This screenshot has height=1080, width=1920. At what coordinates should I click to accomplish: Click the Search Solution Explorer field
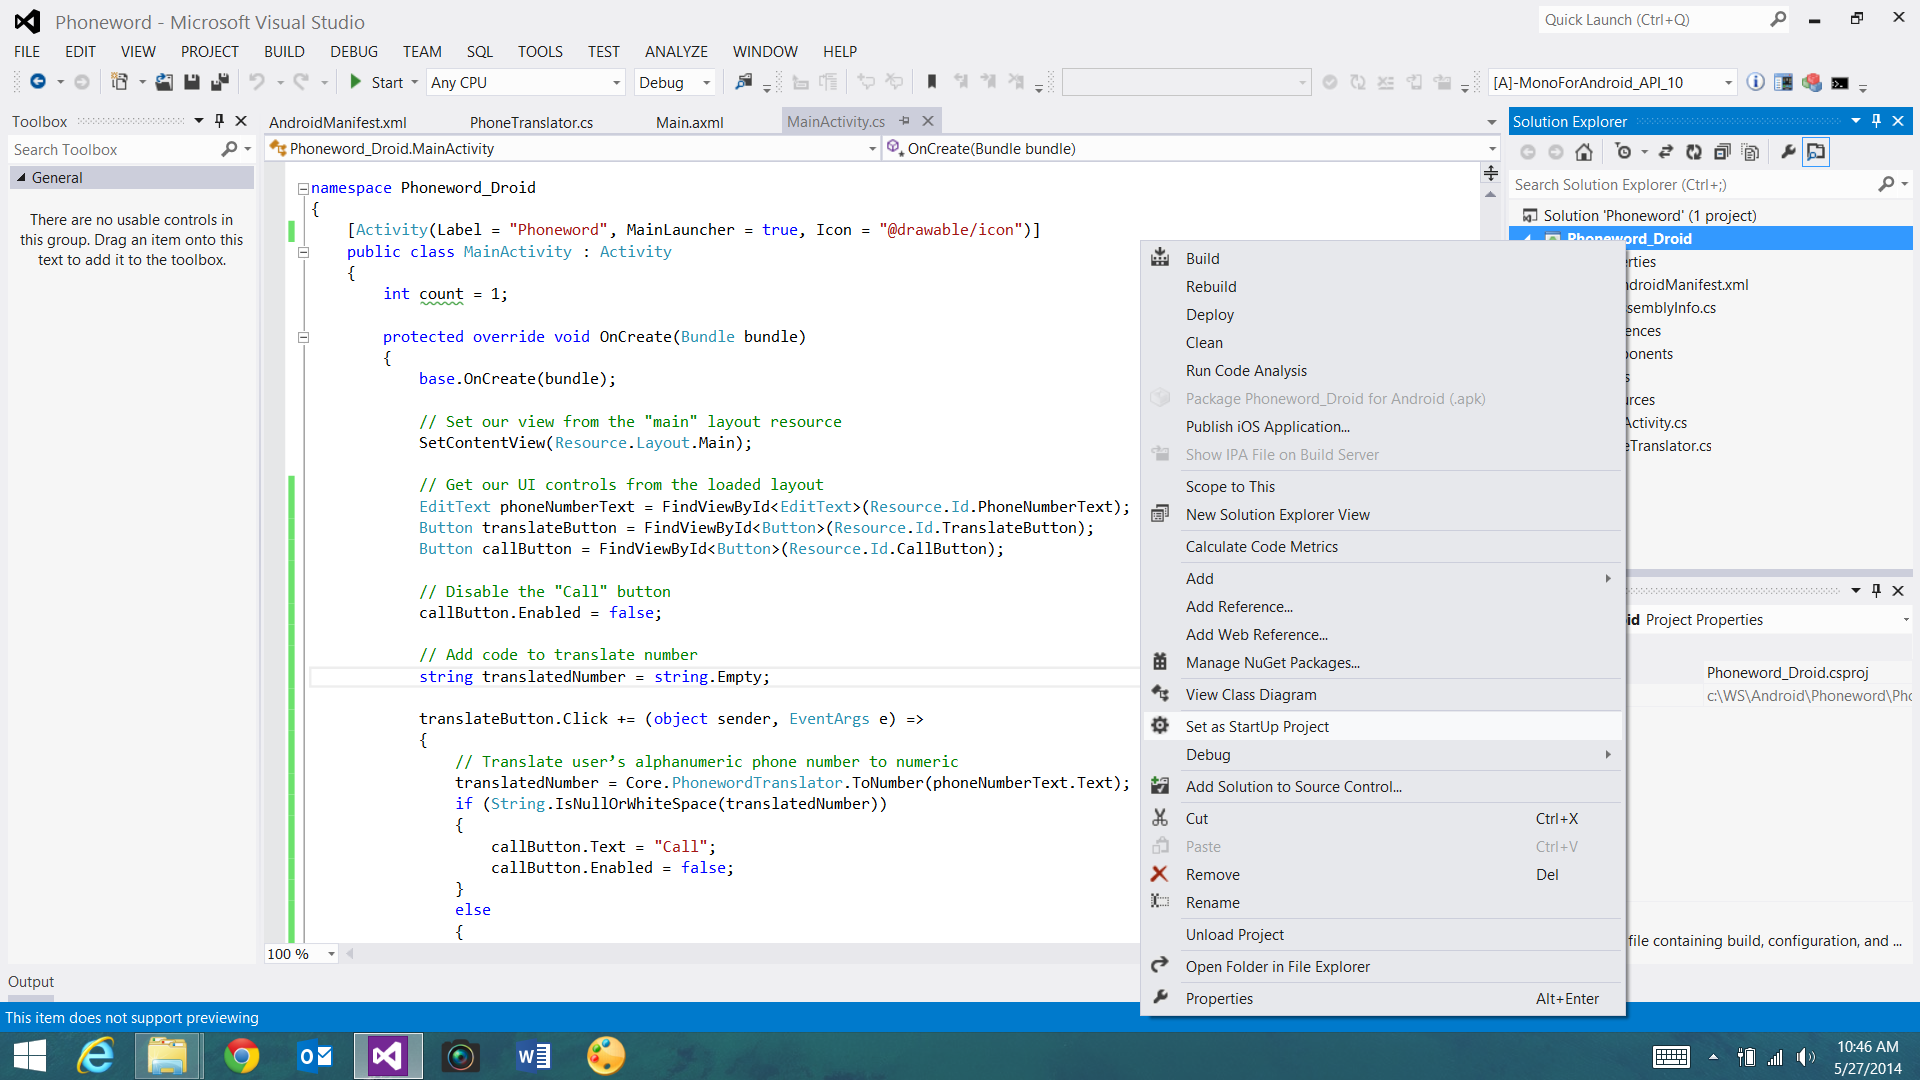pos(1690,185)
